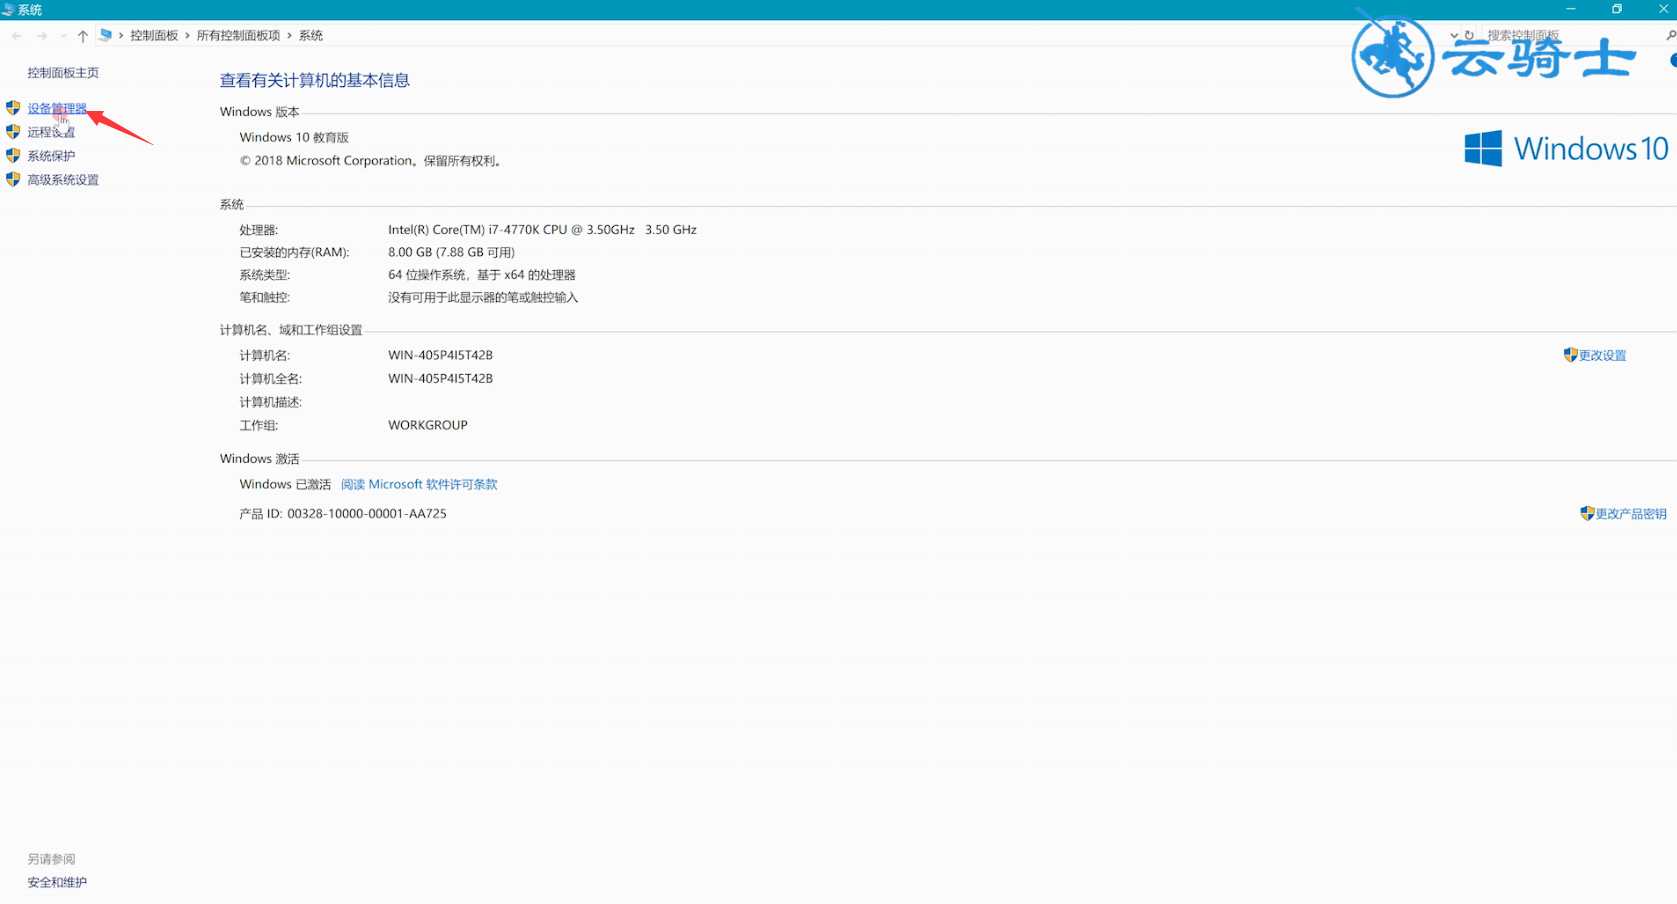The image size is (1677, 904).
Task: Select 控制面板 in the breadcrumb path
Action: [x=154, y=35]
